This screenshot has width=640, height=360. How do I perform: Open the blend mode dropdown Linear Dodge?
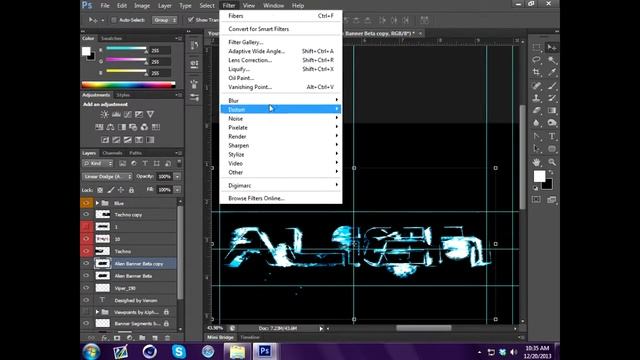click(108, 177)
